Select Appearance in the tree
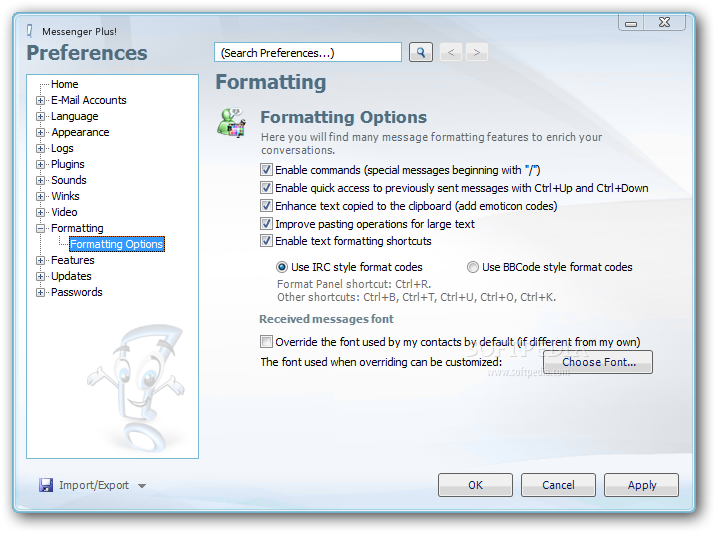The image size is (716, 533). tap(80, 132)
